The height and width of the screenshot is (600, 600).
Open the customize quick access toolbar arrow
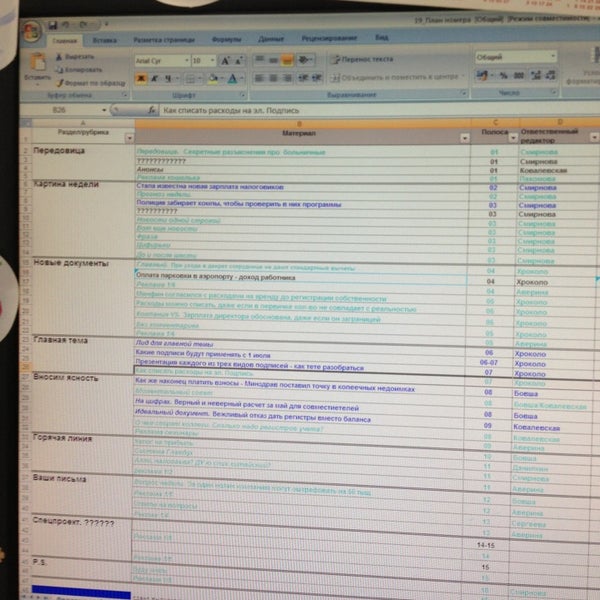point(106,25)
